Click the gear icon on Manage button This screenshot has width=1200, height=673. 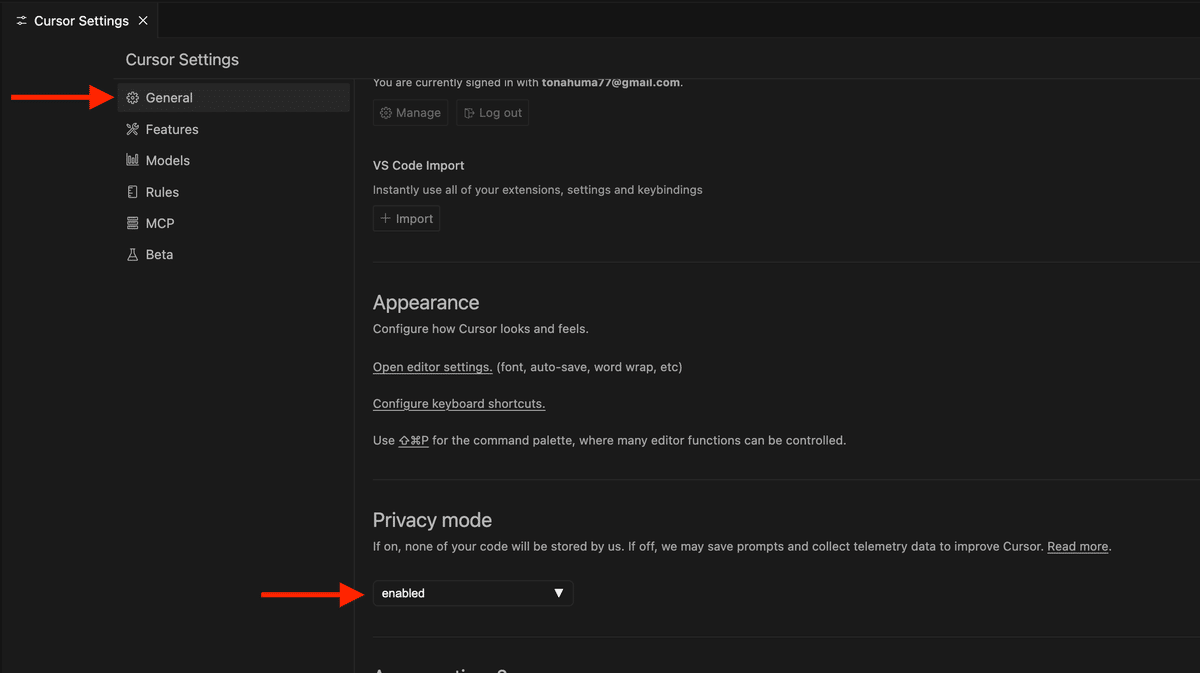(386, 113)
